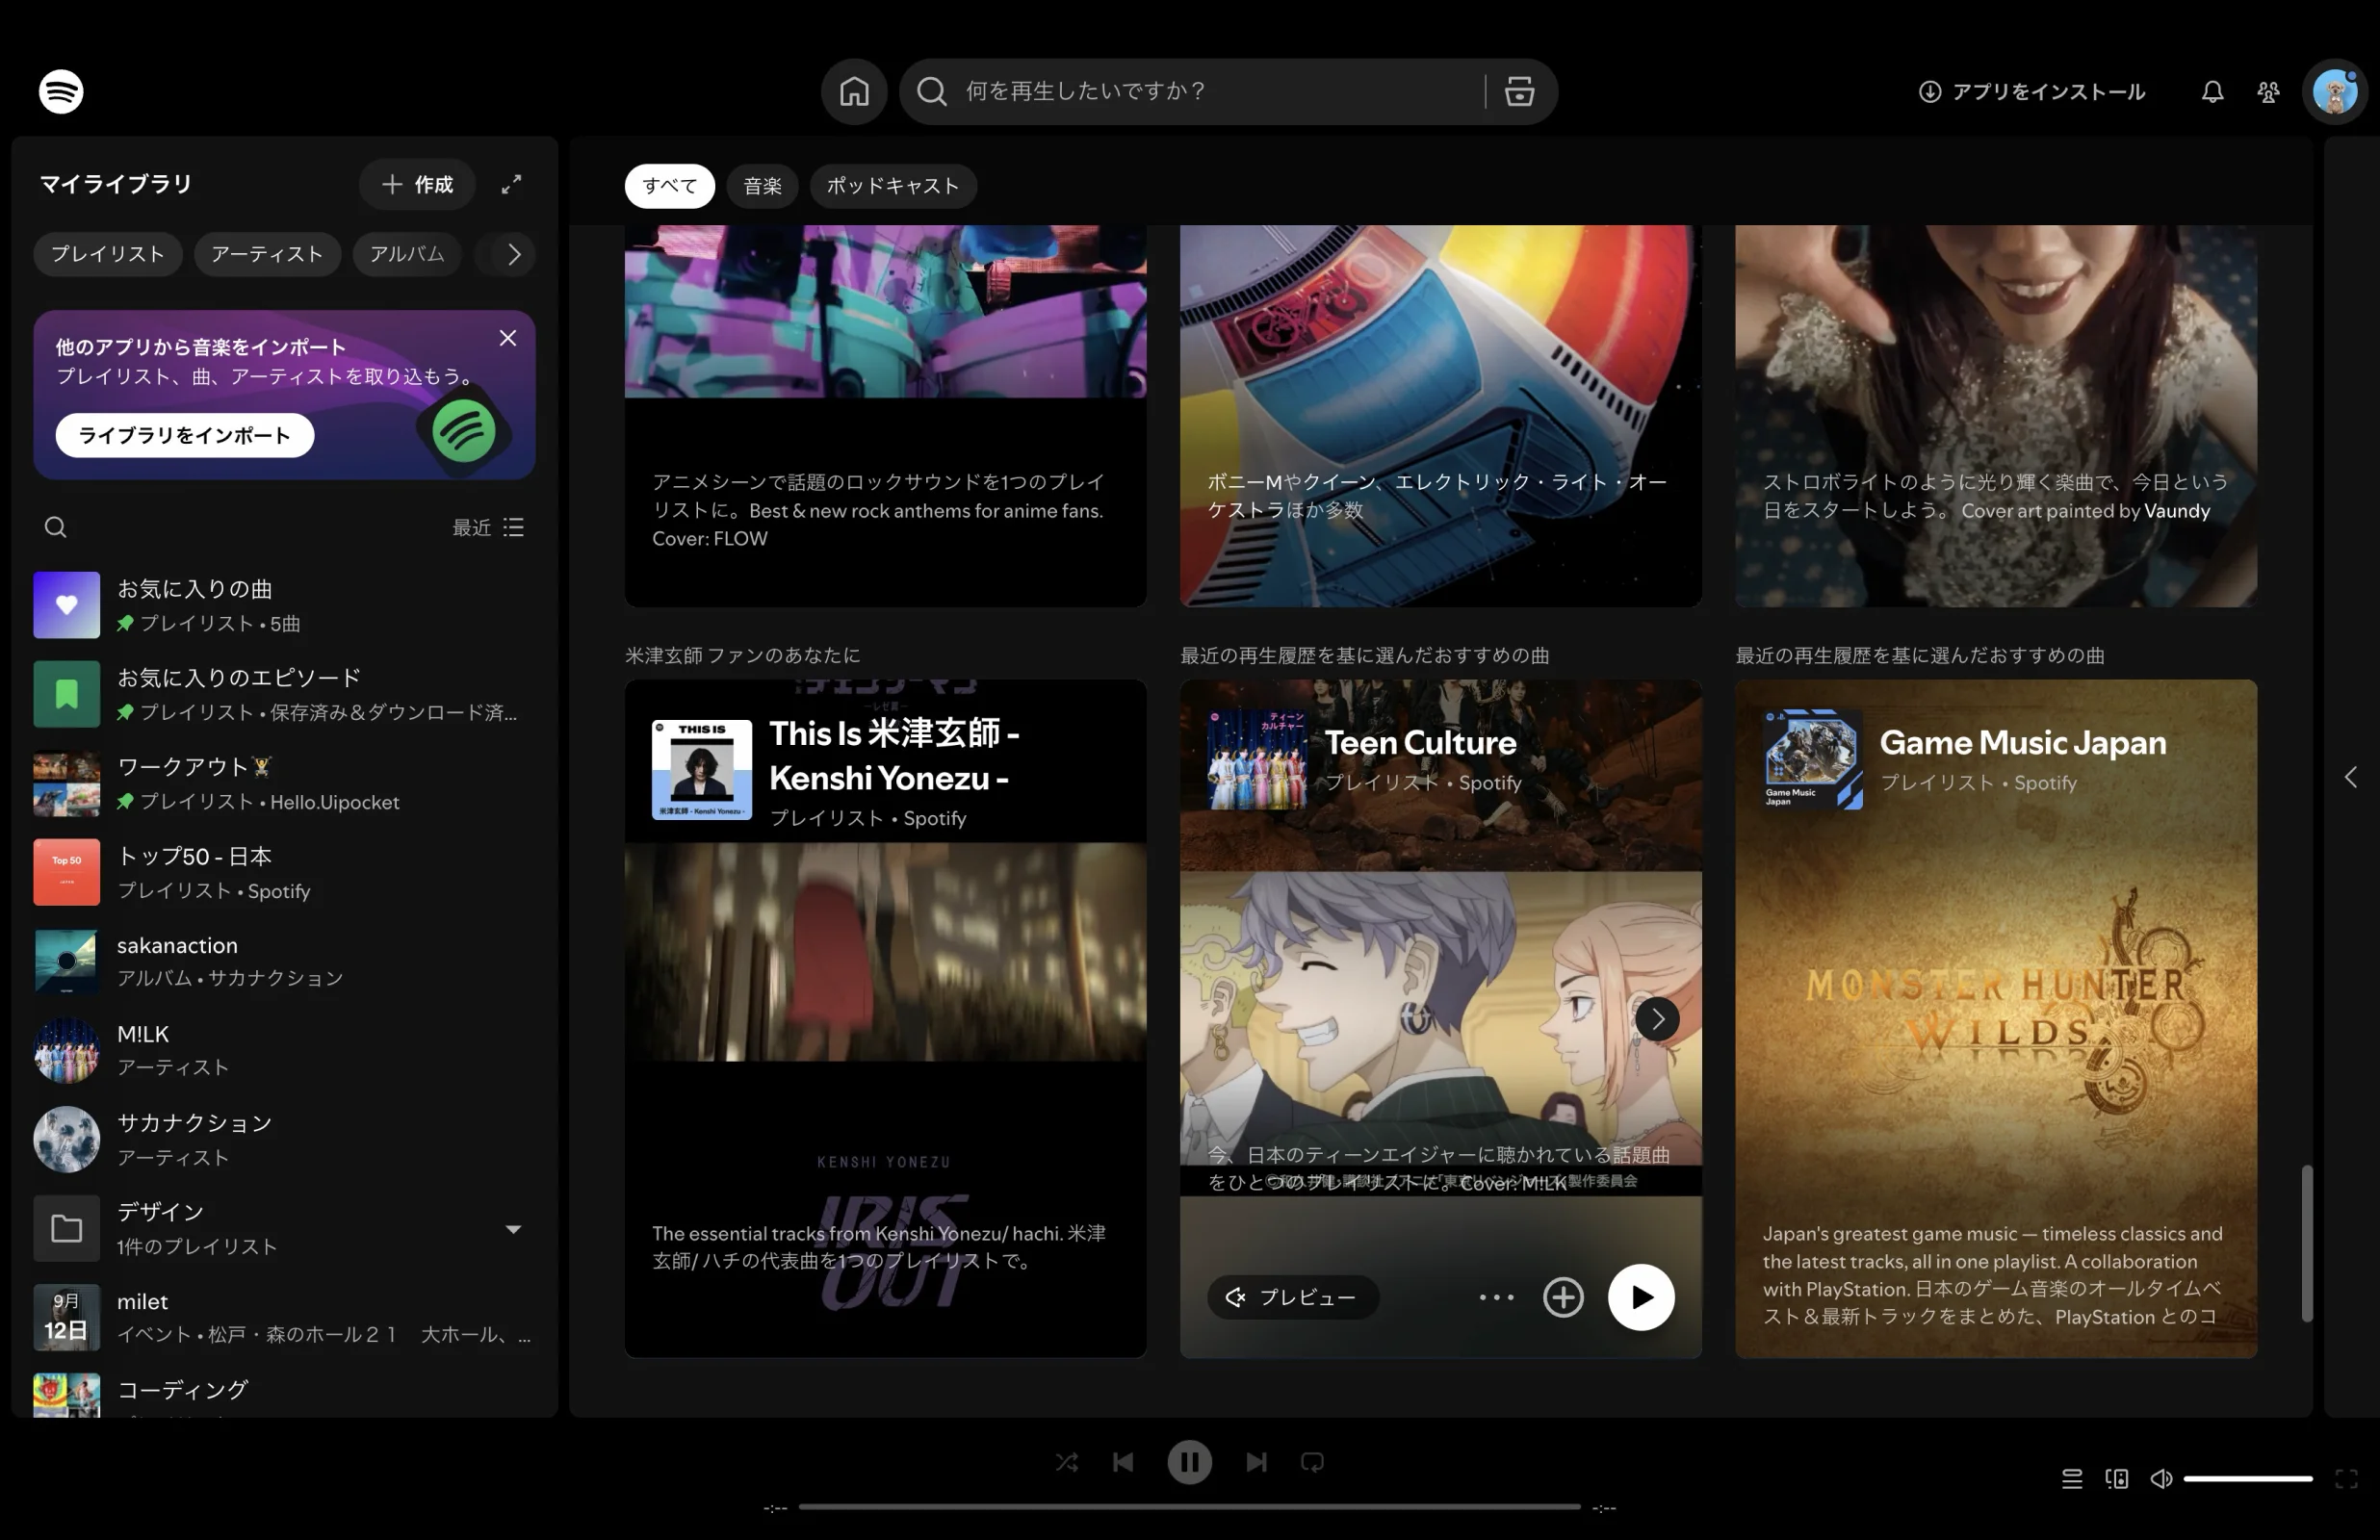Image resolution: width=2380 pixels, height=1540 pixels.
Task: Add Teen Culture to library
Action: click(x=1562, y=1297)
